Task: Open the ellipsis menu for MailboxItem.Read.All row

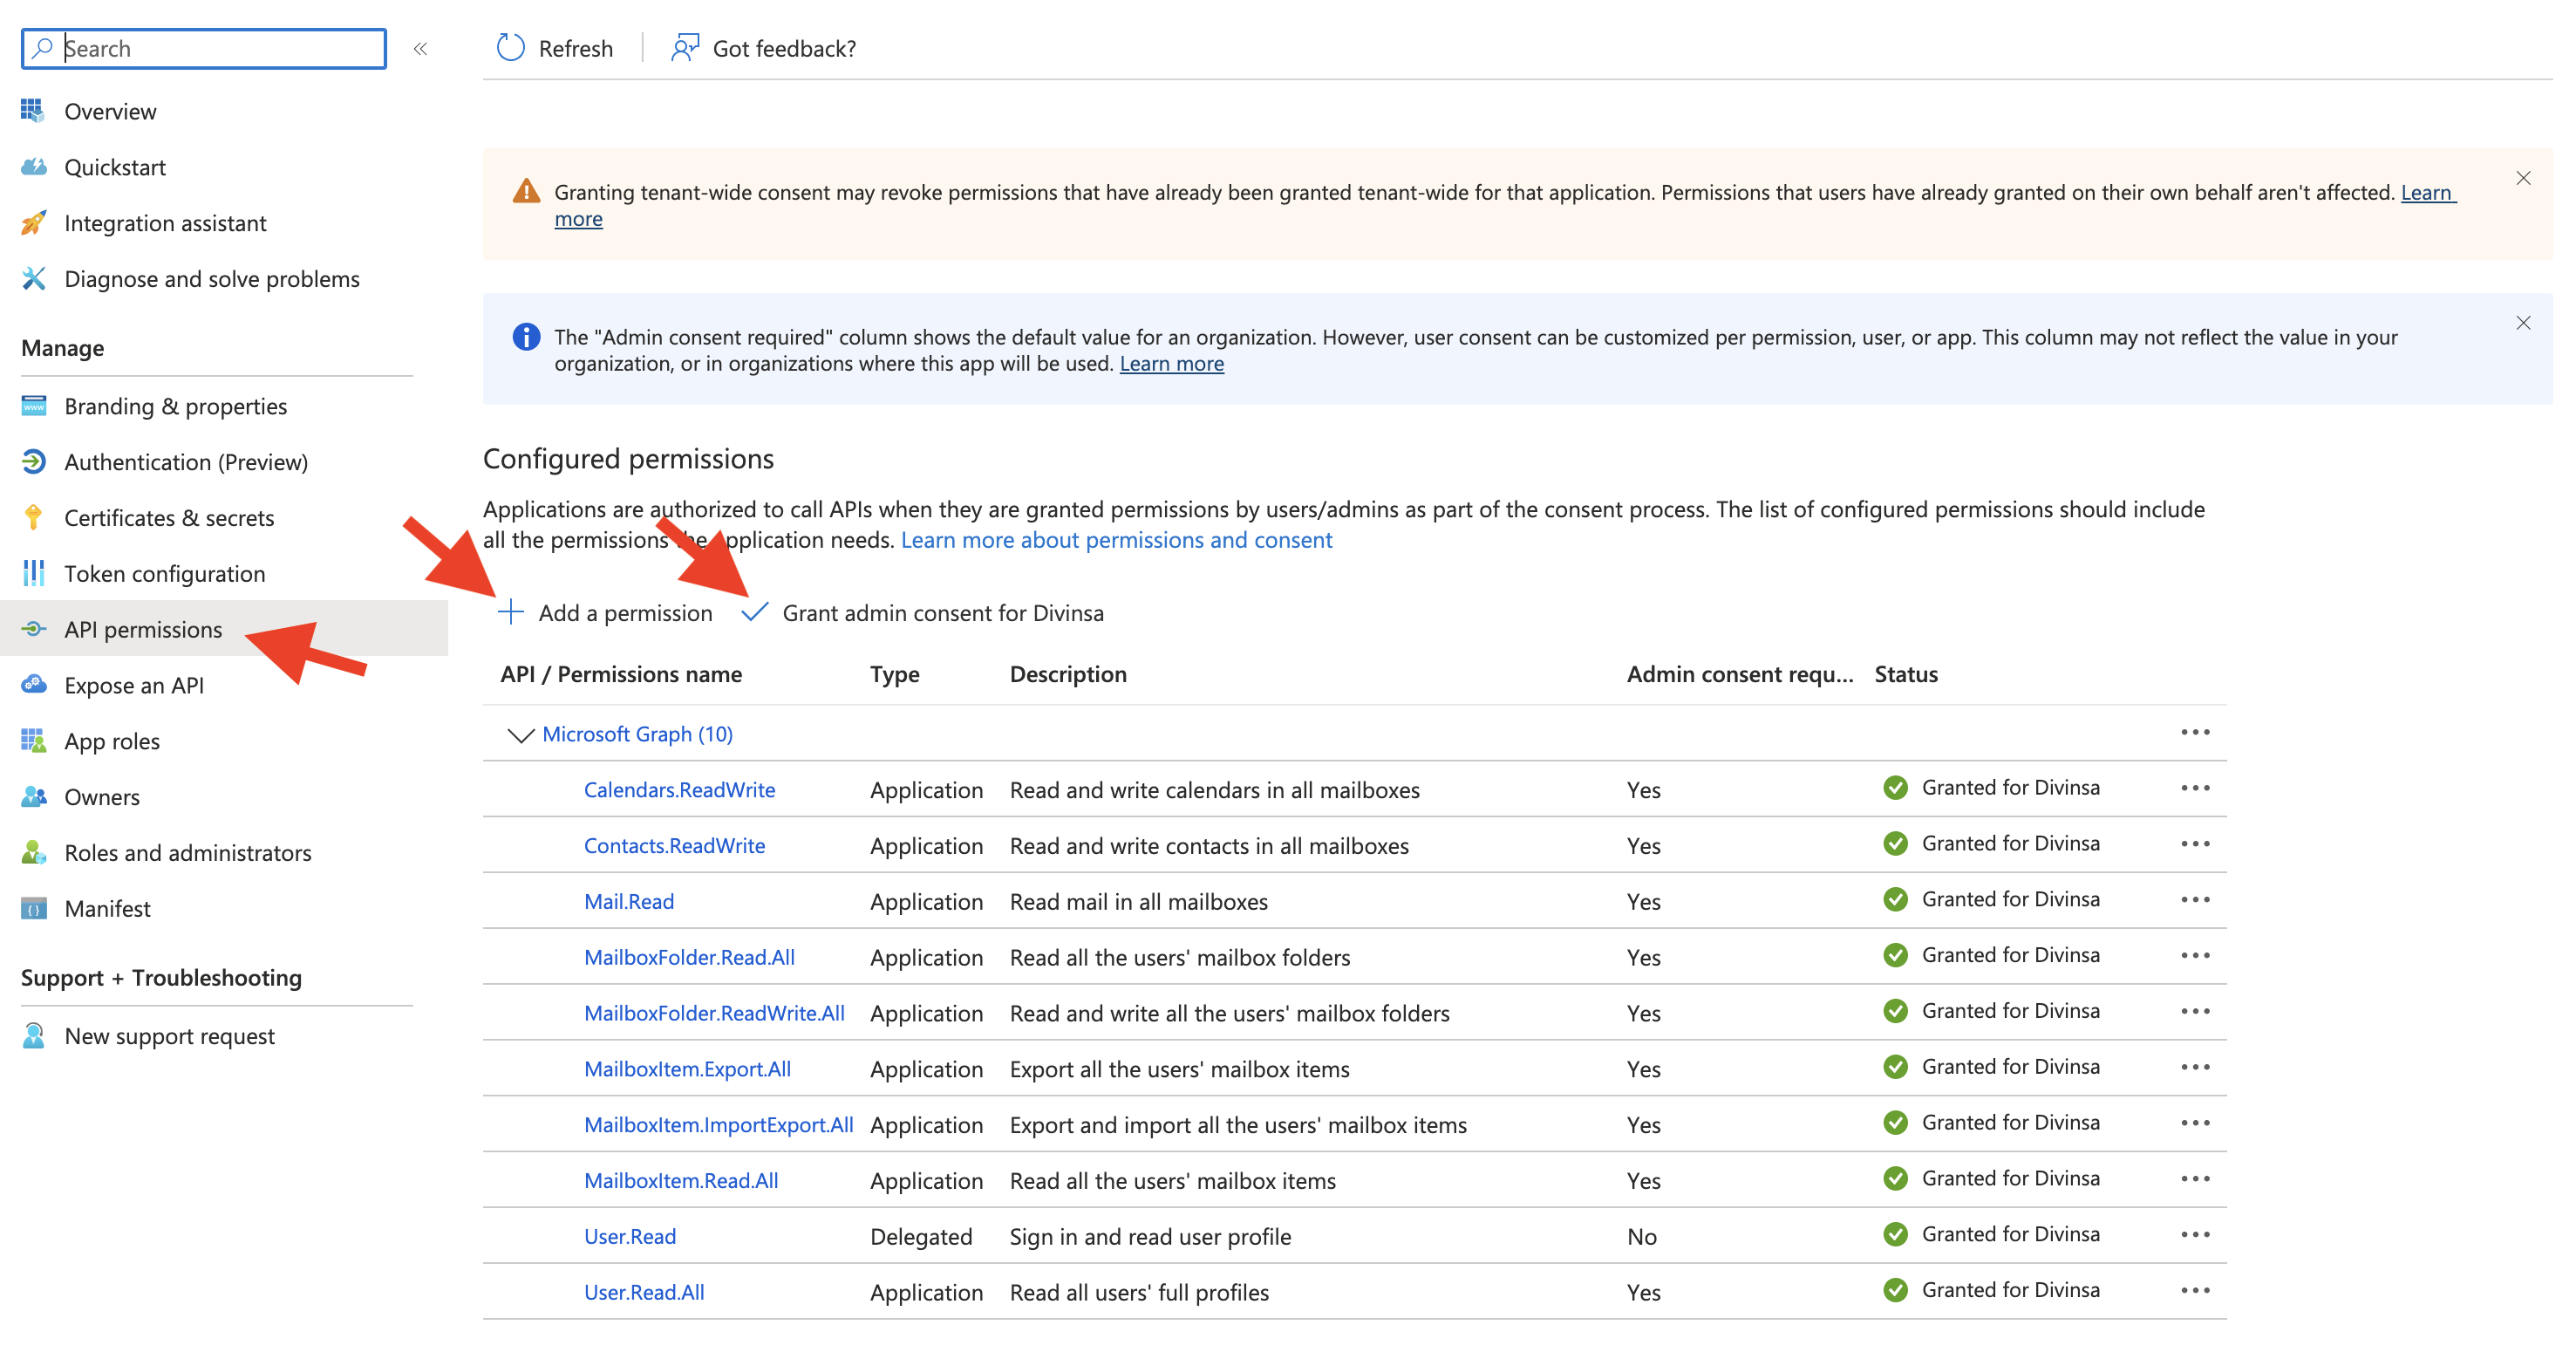Action: (2196, 1180)
